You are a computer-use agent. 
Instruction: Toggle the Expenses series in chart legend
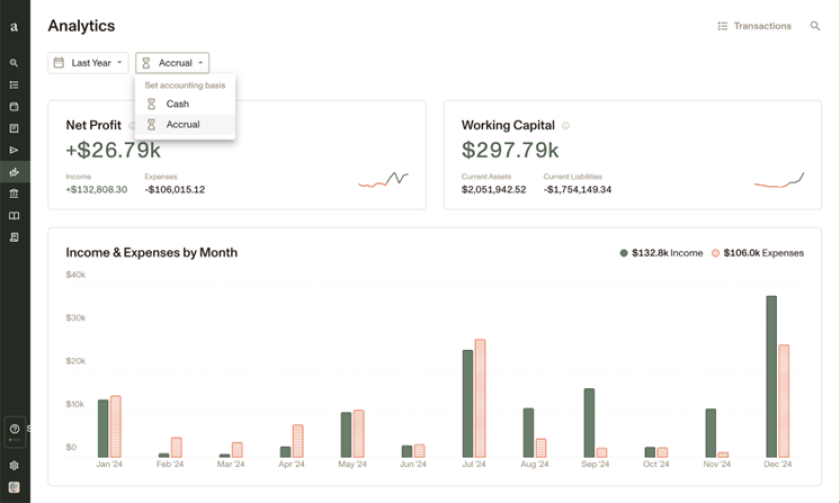tap(757, 253)
